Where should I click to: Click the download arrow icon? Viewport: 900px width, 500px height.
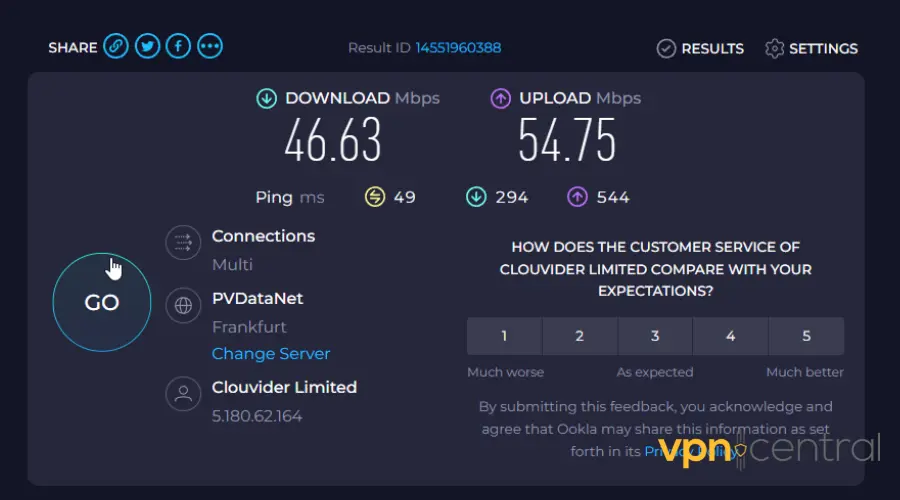[266, 98]
